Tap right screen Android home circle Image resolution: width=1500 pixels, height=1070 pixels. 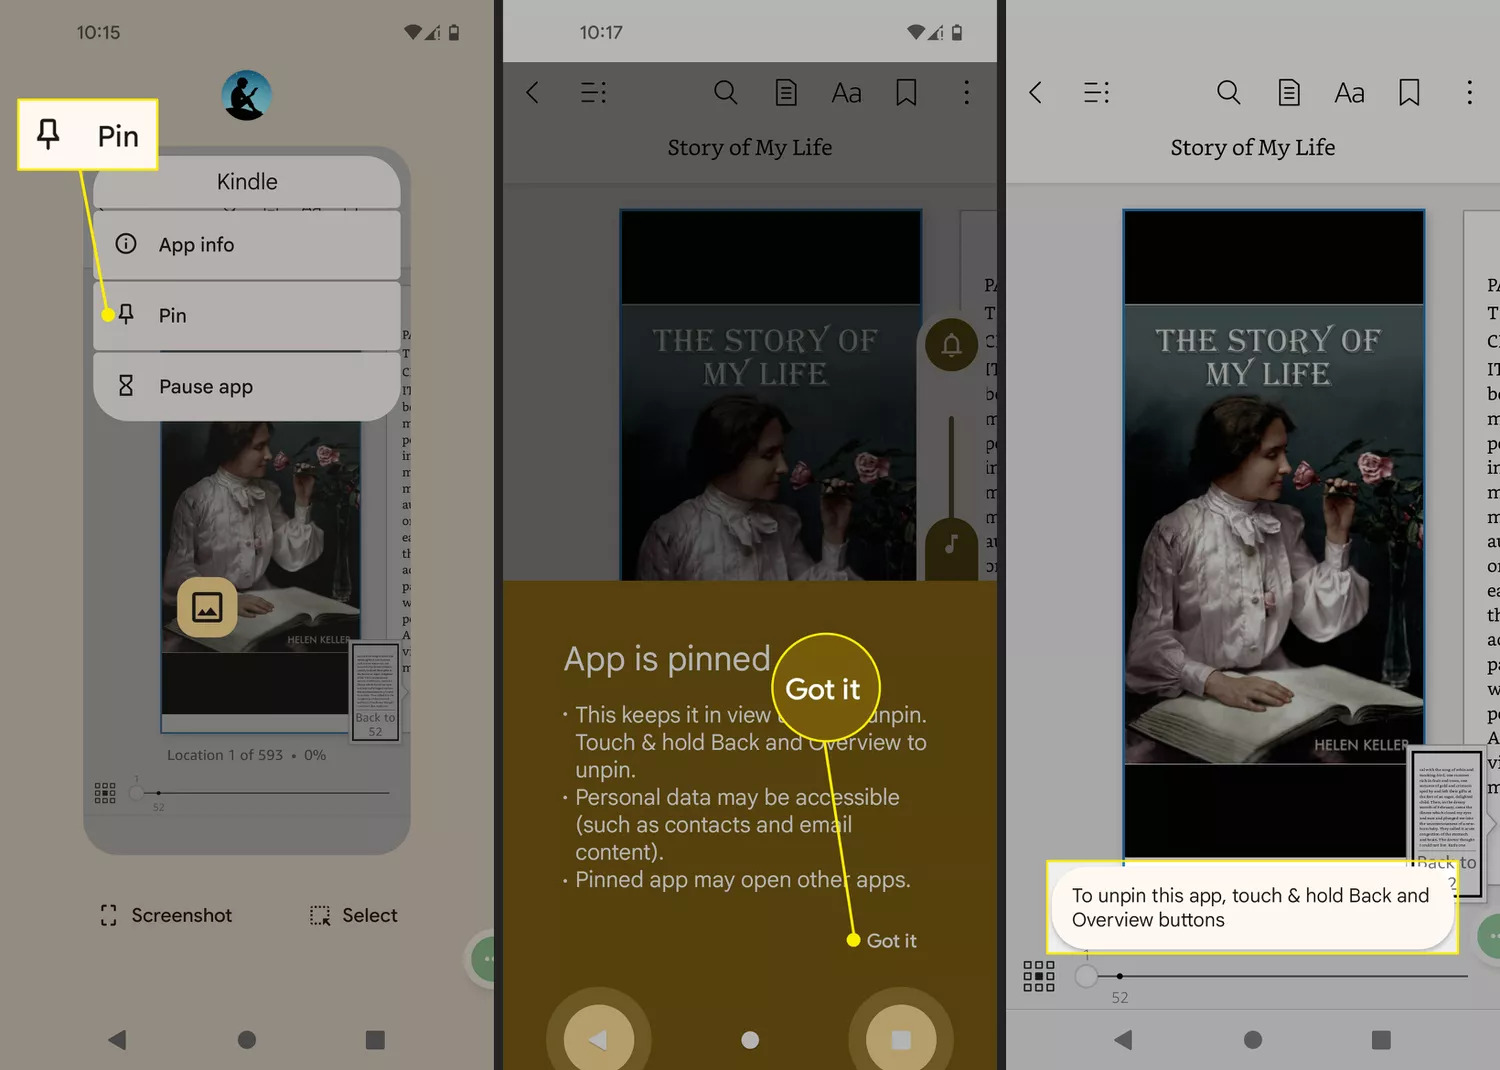1253,1040
